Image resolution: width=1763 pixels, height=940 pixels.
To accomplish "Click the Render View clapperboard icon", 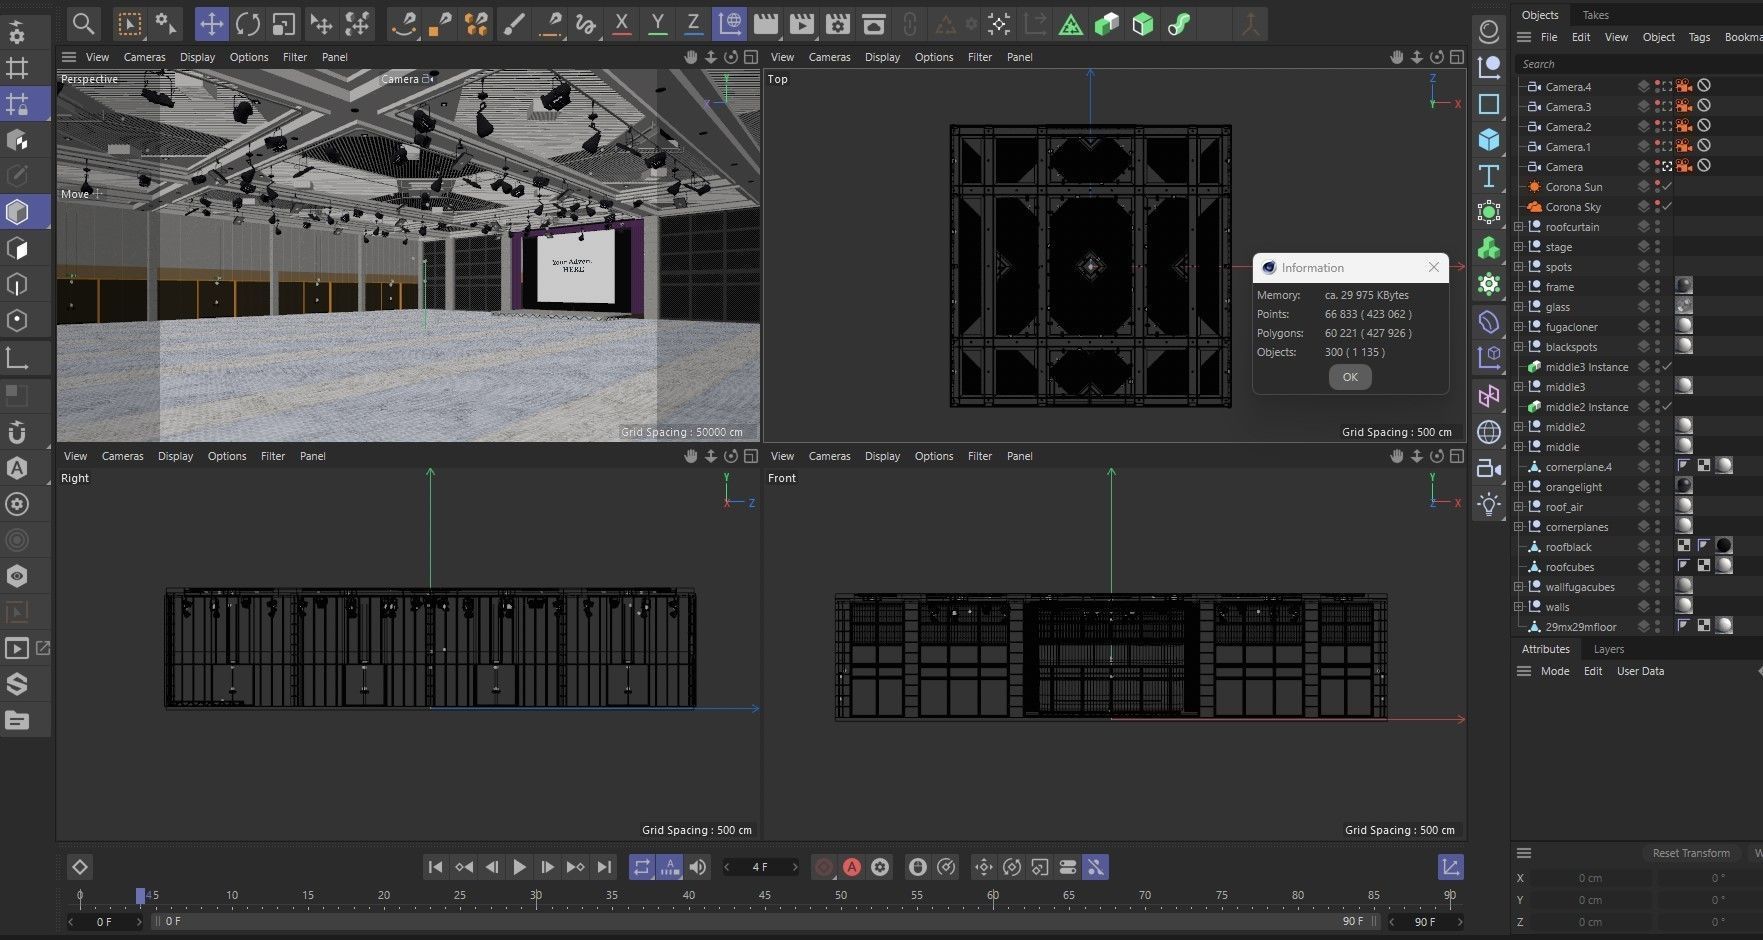I will pos(766,23).
